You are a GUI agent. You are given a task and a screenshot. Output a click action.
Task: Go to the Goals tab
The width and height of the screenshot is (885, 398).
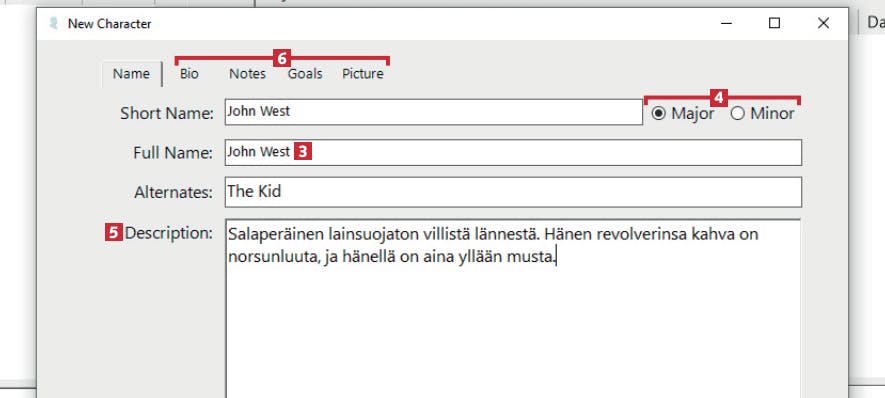(305, 74)
